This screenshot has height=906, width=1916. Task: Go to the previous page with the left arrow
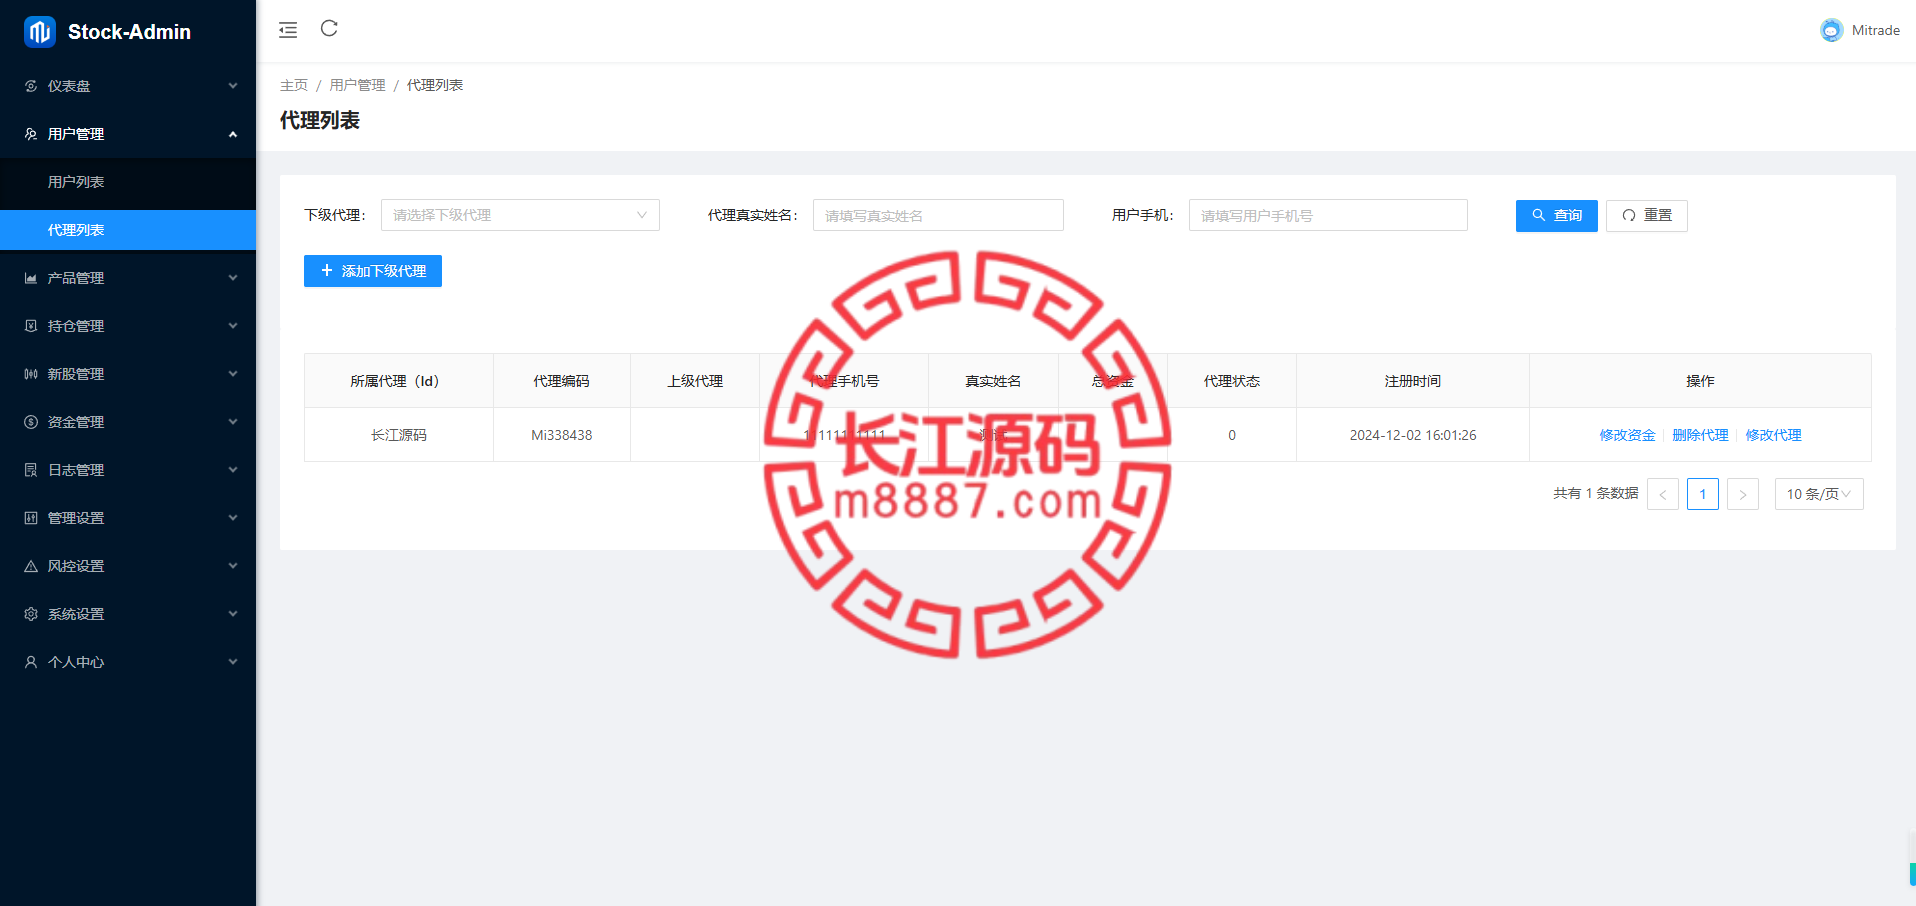(x=1663, y=494)
